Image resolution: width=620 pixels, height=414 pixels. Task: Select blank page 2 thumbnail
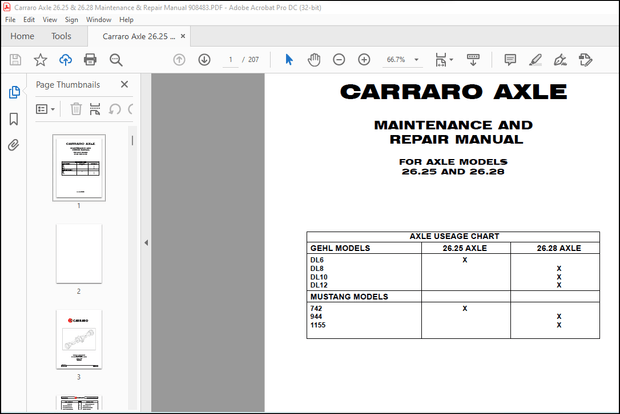[79, 254]
